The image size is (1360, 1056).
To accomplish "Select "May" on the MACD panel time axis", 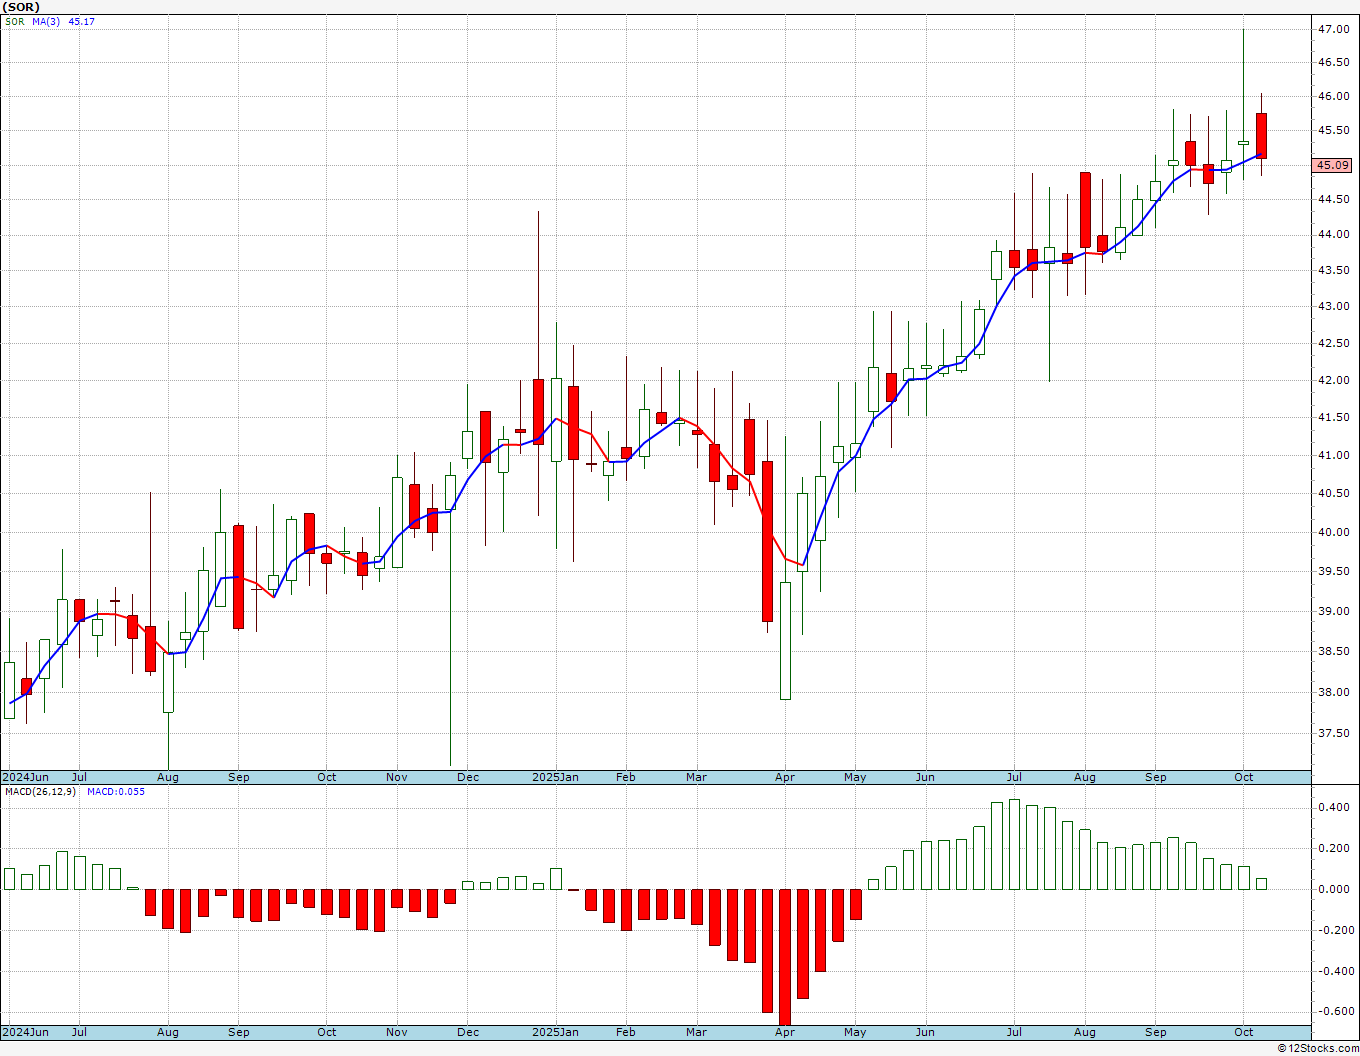I will (x=855, y=1033).
